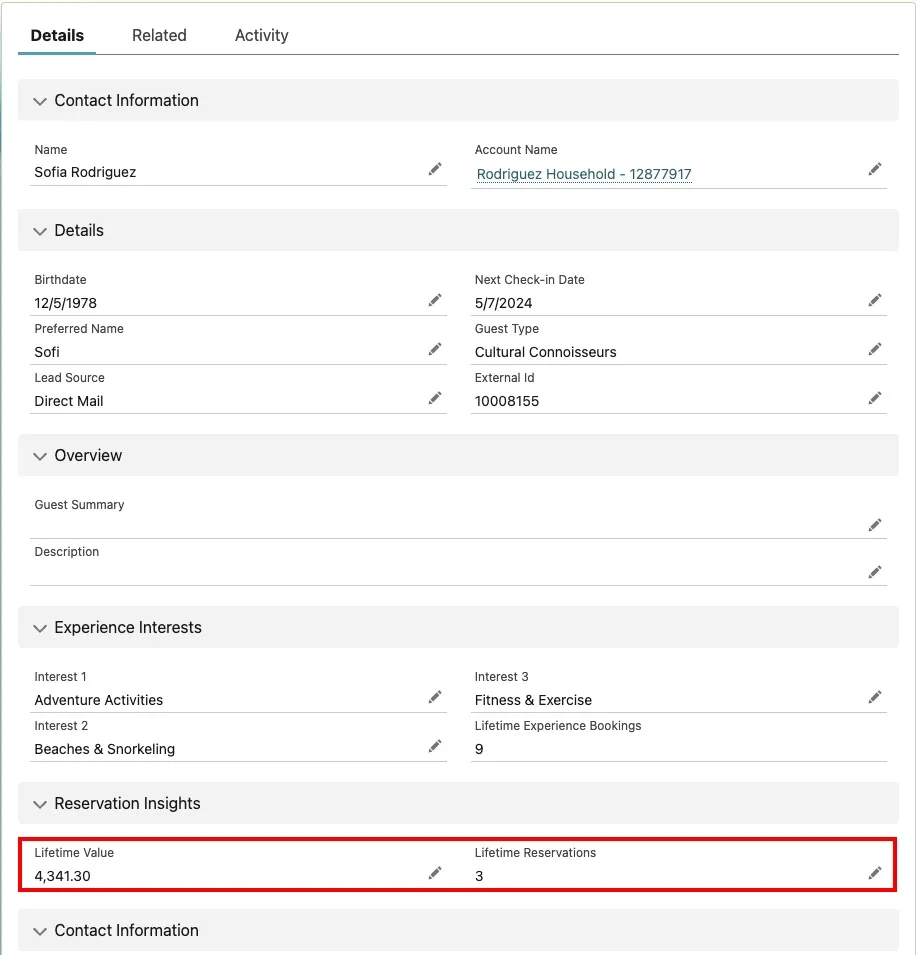Click the edit pencil for Guest Summary
916x955 pixels.
point(875,525)
